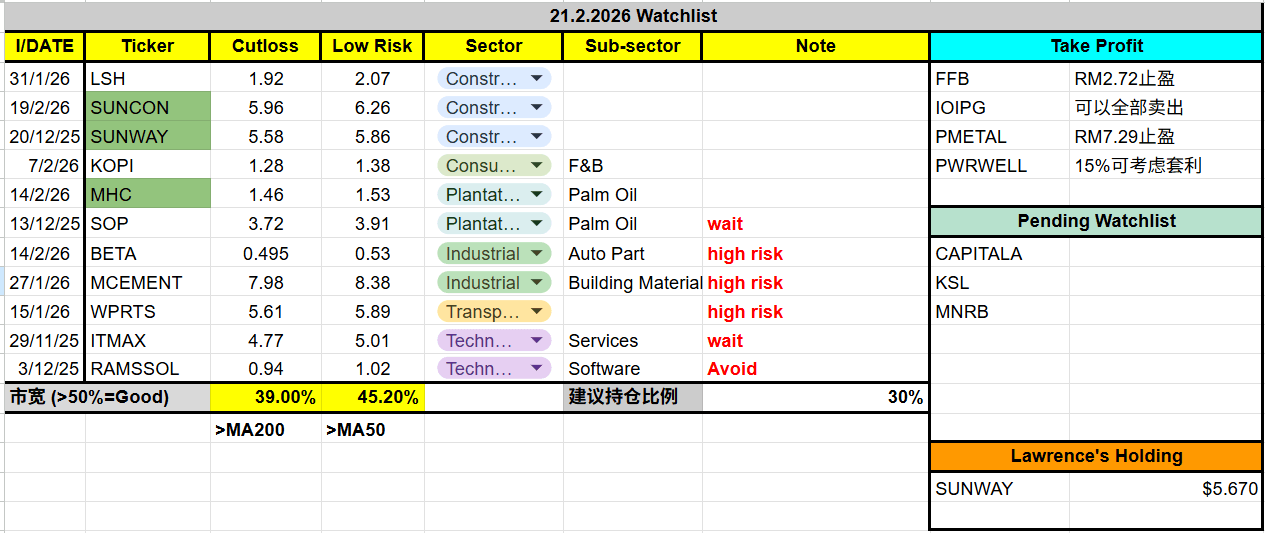Open the sector dropdown in the LSH row
The width and height of the screenshot is (1265, 533).
537,79
